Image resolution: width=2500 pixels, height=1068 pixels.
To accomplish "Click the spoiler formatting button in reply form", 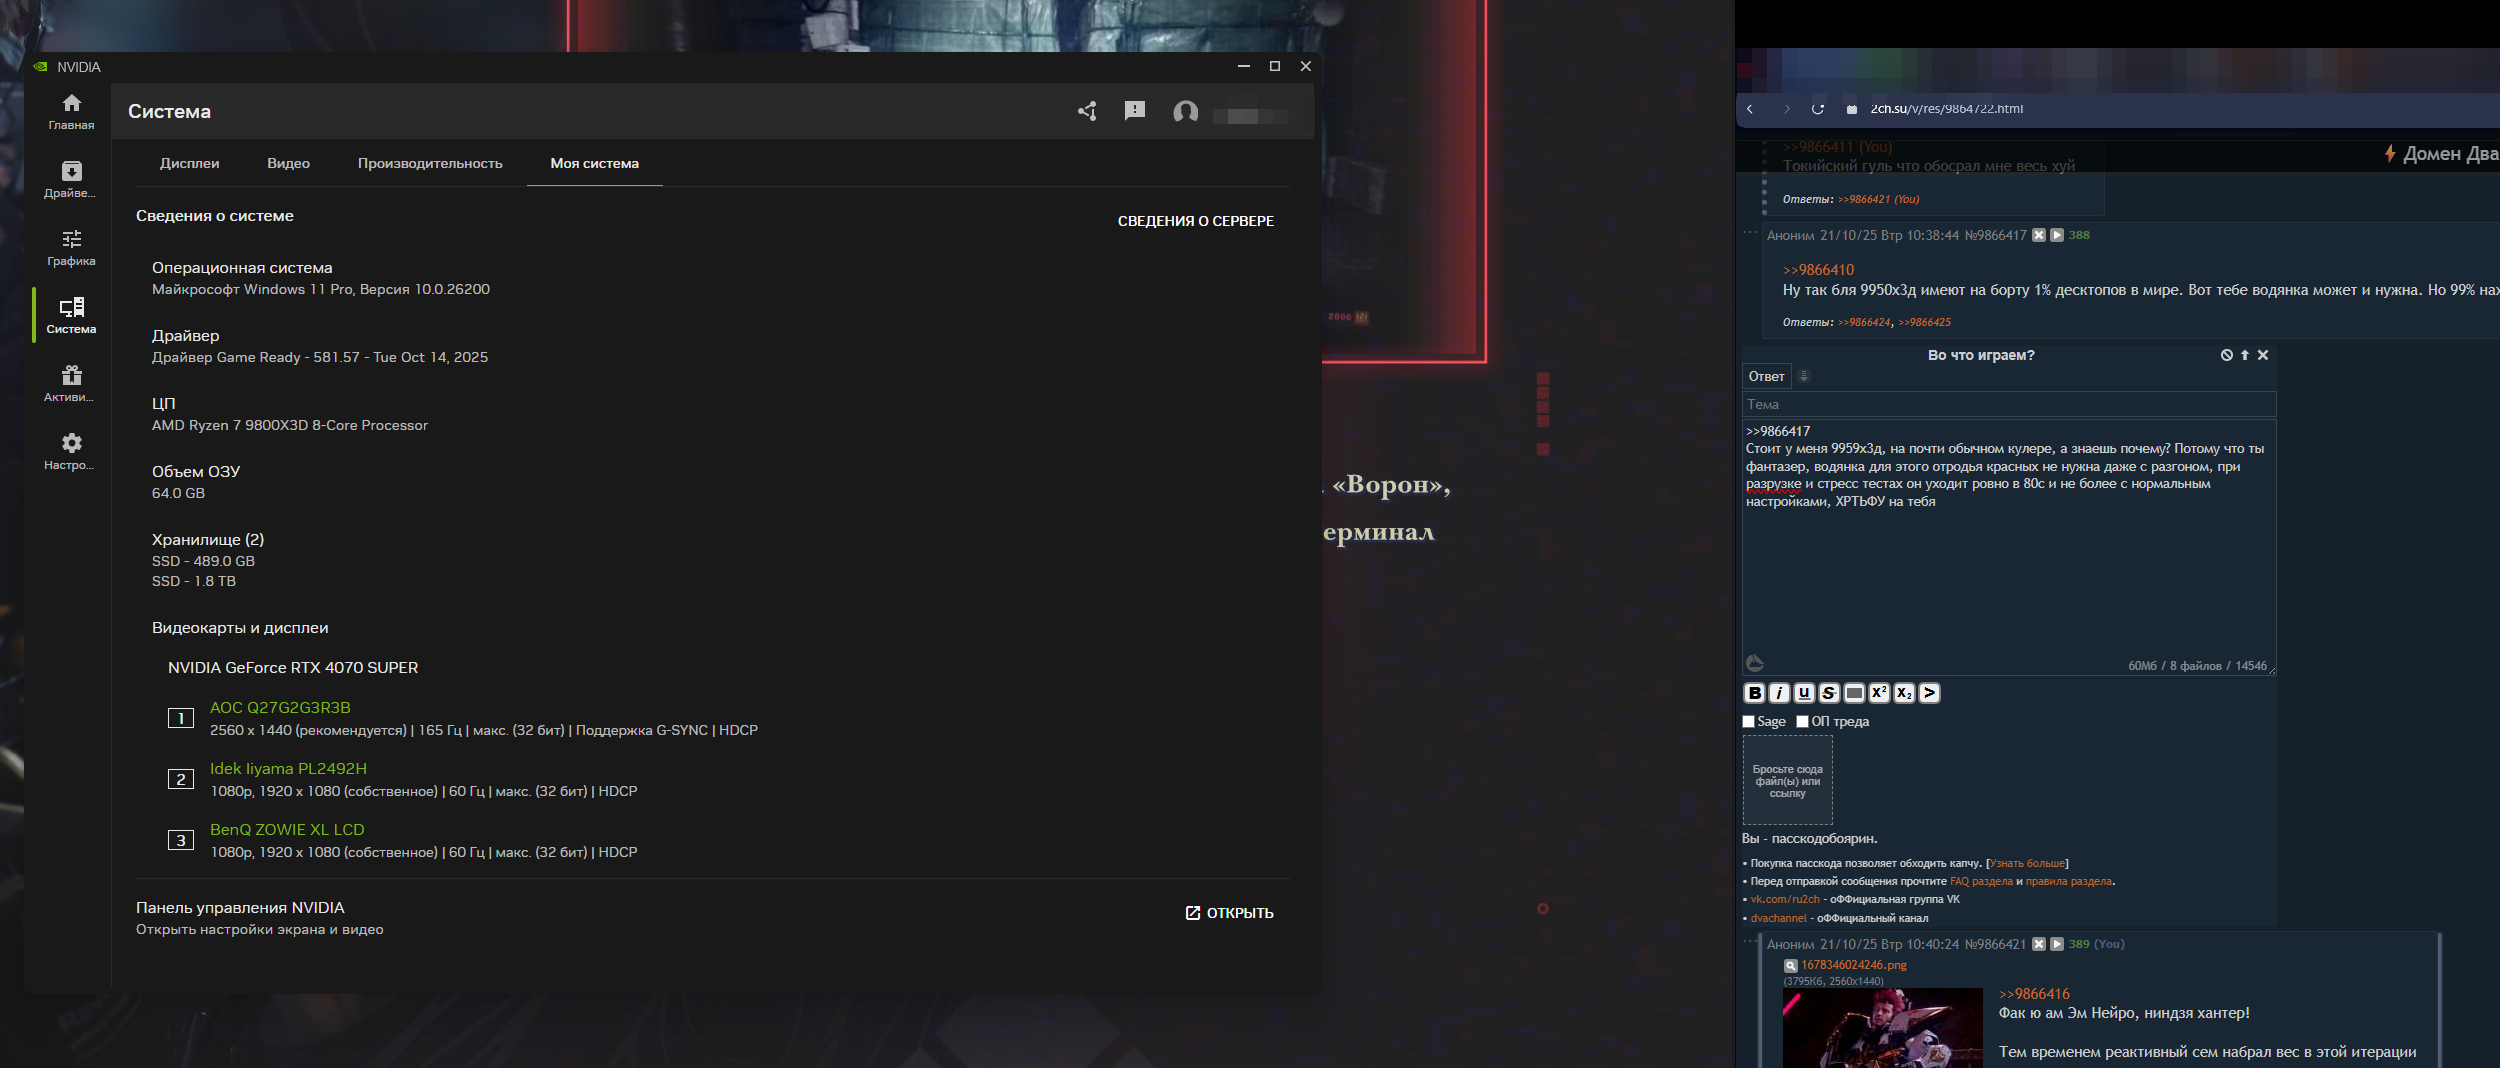I will coord(1855,693).
